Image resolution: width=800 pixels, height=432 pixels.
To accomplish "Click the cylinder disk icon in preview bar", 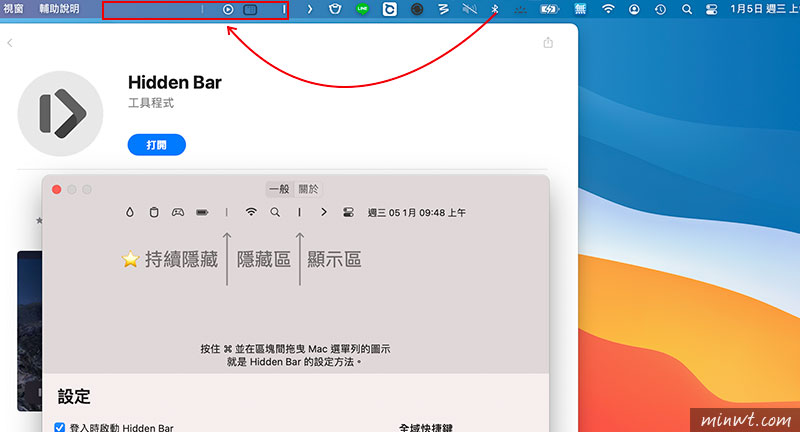I will 154,212.
